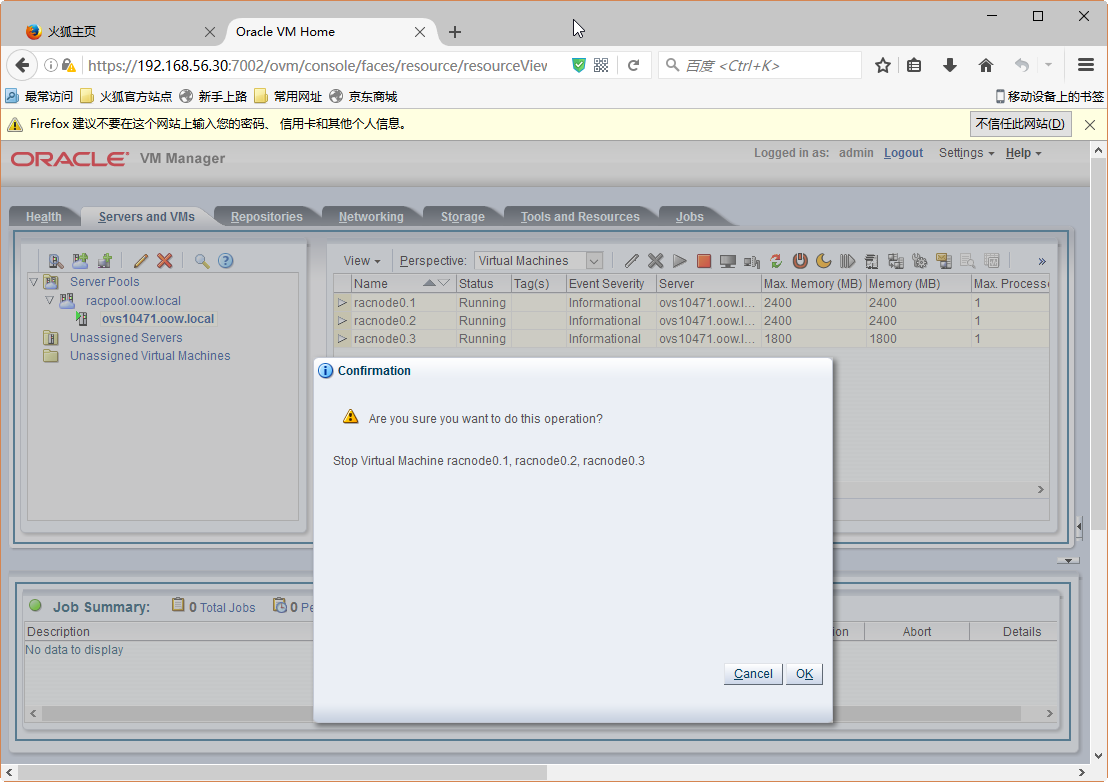The height and width of the screenshot is (782, 1108).
Task: Click the Display Events calendar icon
Action: [x=992, y=261]
